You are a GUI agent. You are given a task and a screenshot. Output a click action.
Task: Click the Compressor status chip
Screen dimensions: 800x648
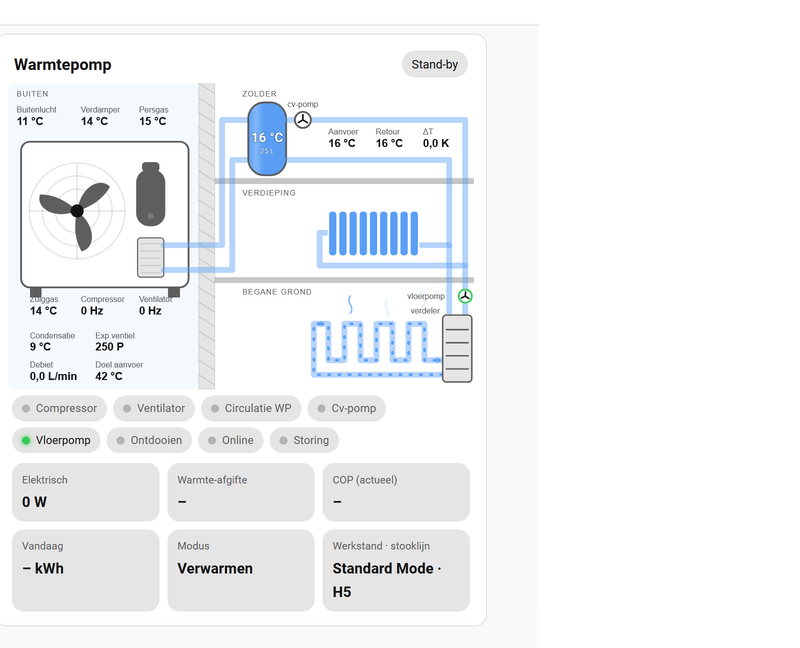tap(59, 408)
